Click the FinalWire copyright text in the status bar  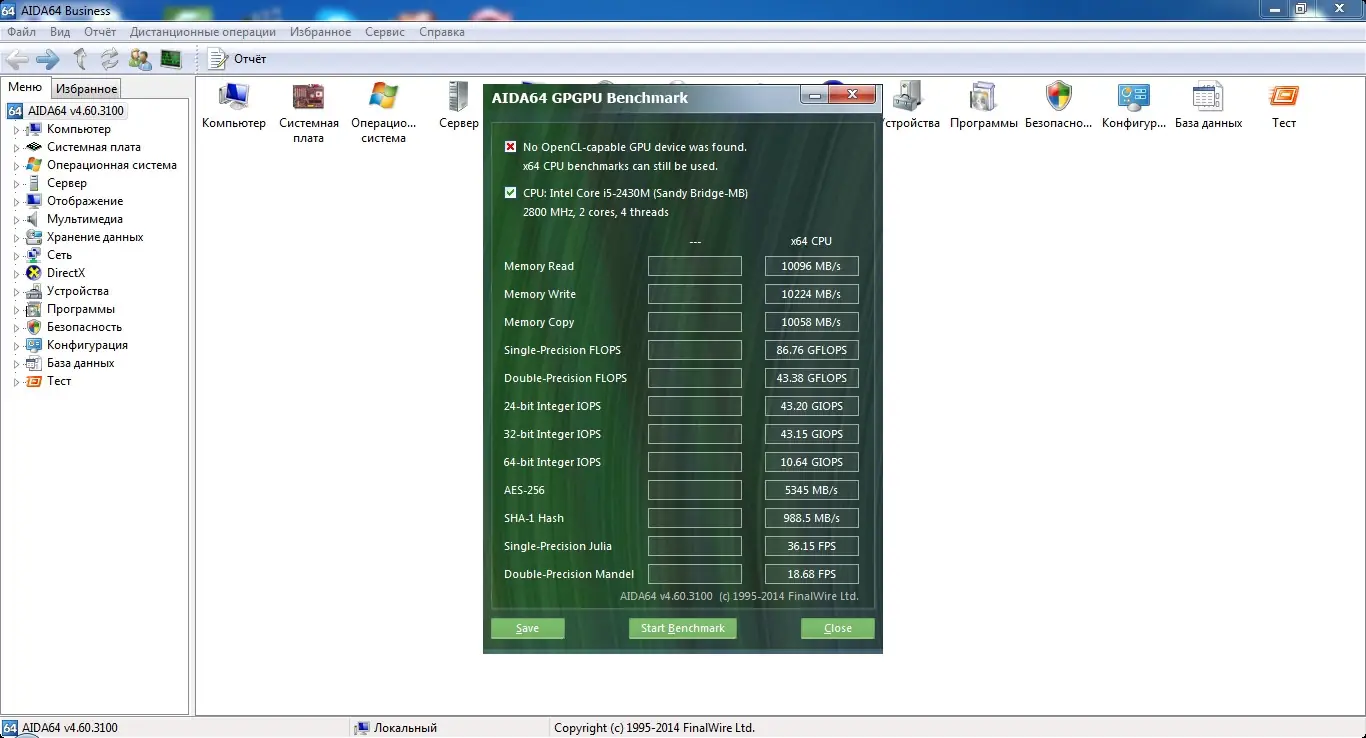pos(654,728)
